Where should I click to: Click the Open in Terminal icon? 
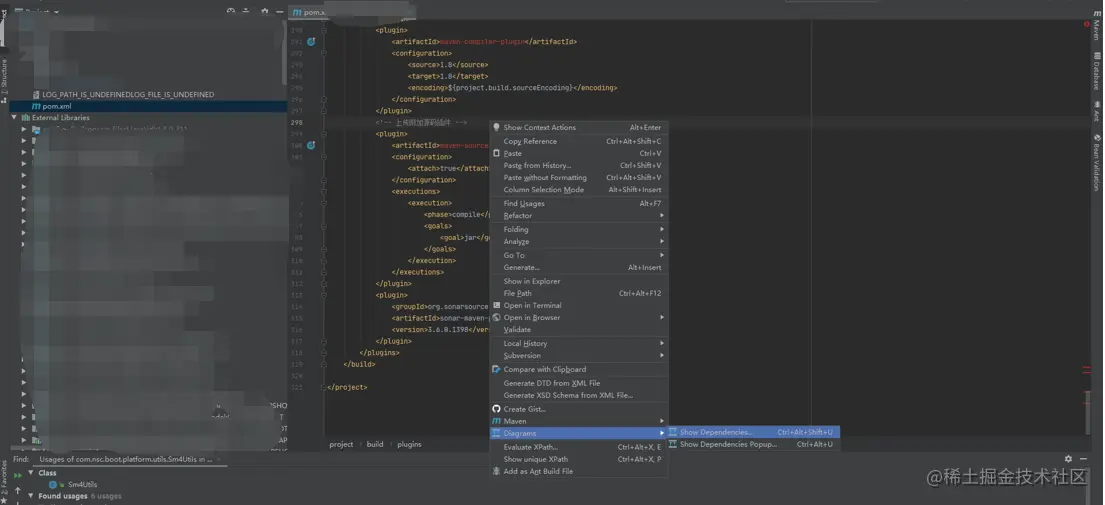click(496, 305)
